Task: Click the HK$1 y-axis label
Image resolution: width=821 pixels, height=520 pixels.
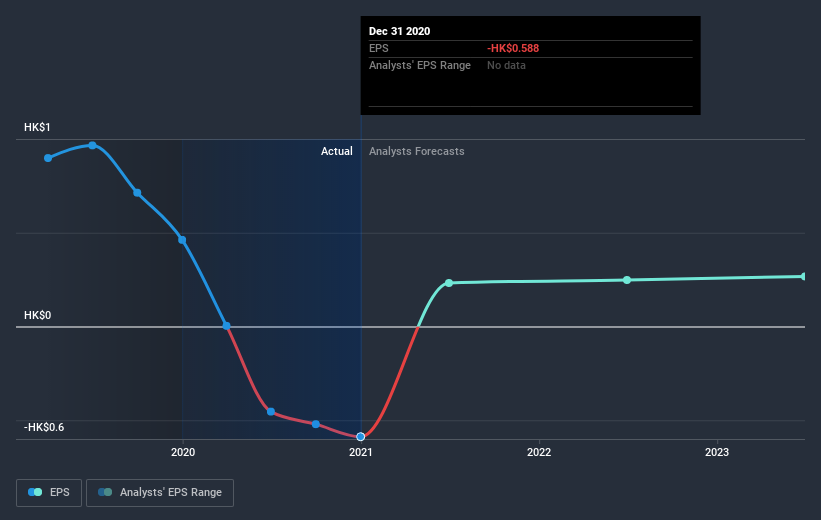Action: pos(37,127)
